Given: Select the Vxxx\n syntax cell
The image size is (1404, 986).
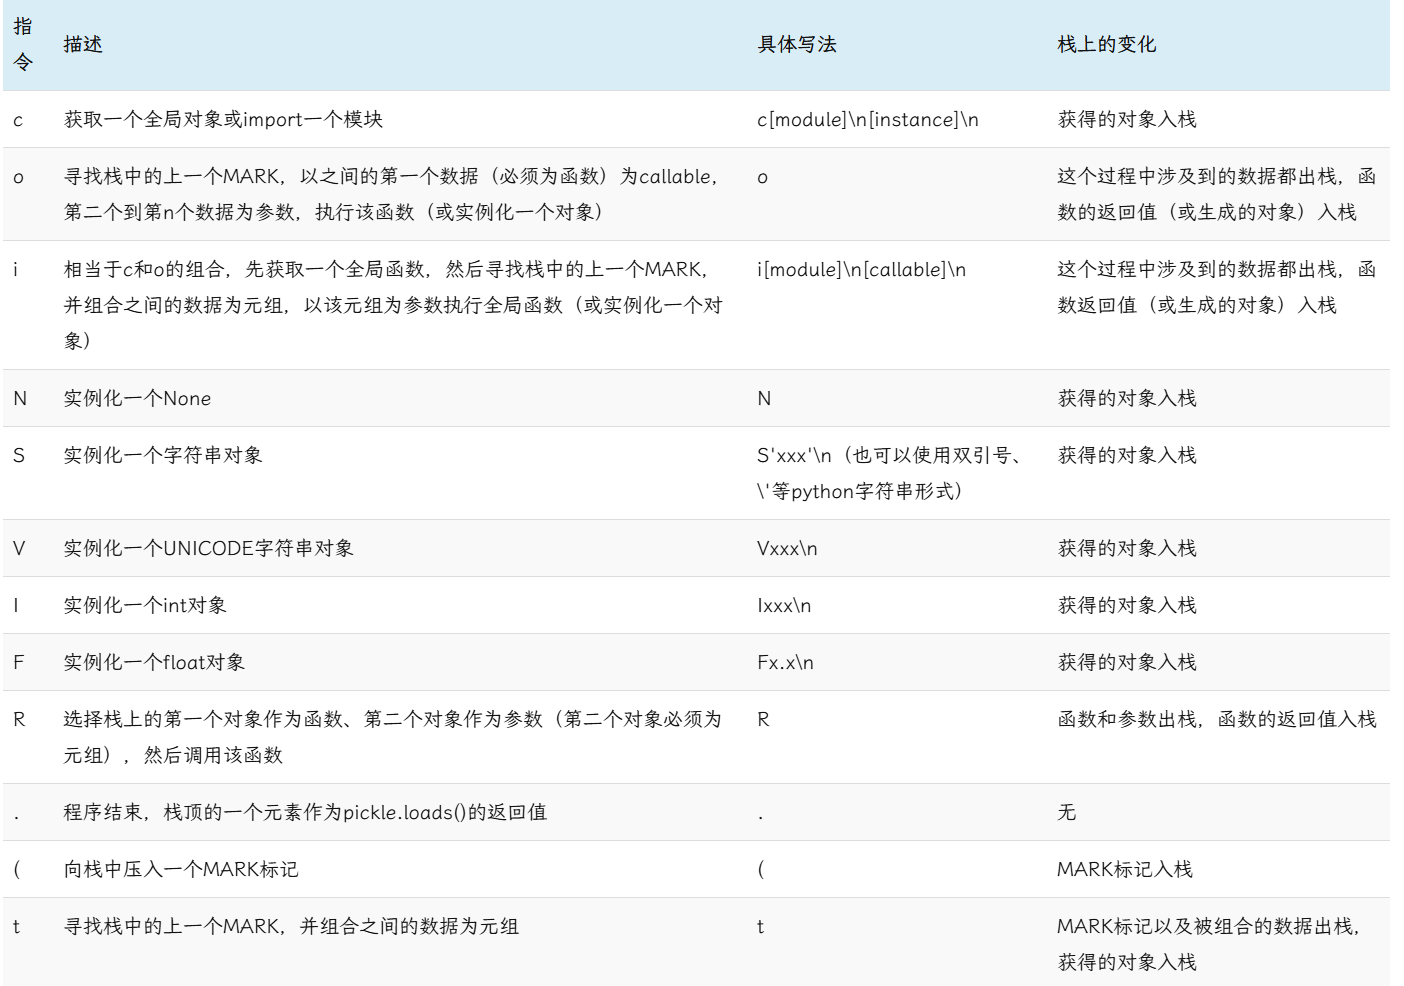Looking at the screenshot, I should 787,549.
